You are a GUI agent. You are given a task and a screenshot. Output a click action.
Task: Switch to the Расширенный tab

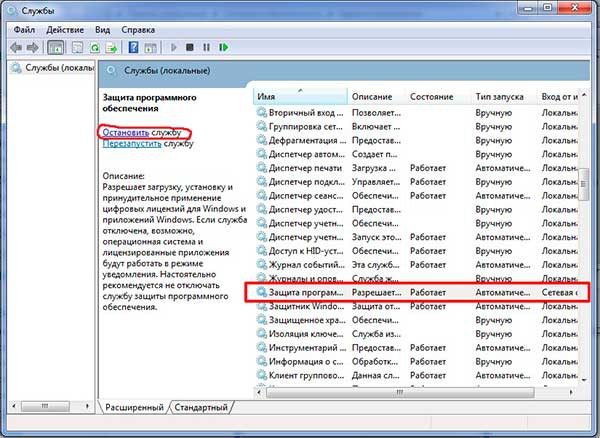click(x=134, y=407)
